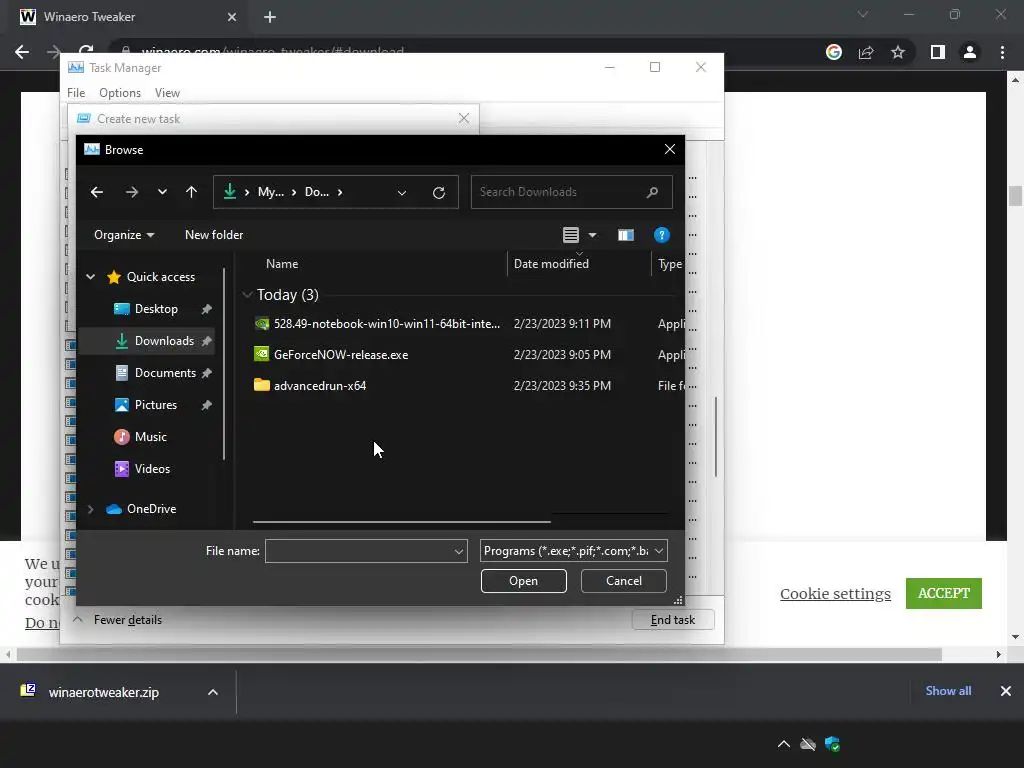
Task: Toggle the preview pane icon
Action: (x=626, y=235)
